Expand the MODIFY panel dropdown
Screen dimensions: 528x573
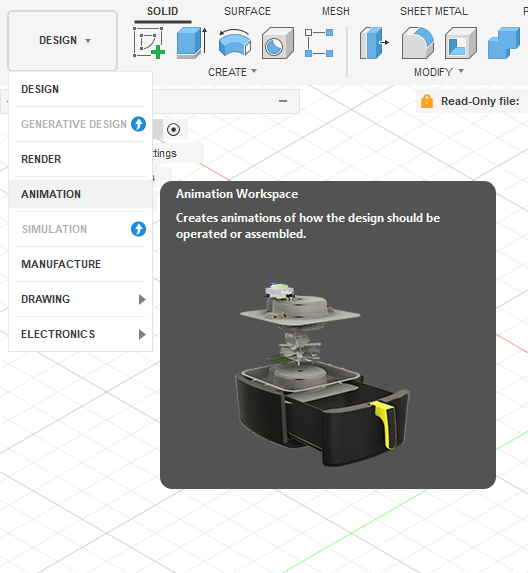[x=438, y=72]
